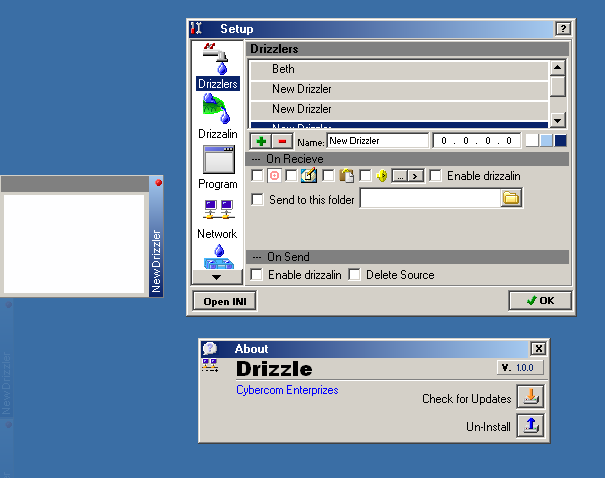
Task: Click the Setup wrench title bar icon
Action: point(196,29)
